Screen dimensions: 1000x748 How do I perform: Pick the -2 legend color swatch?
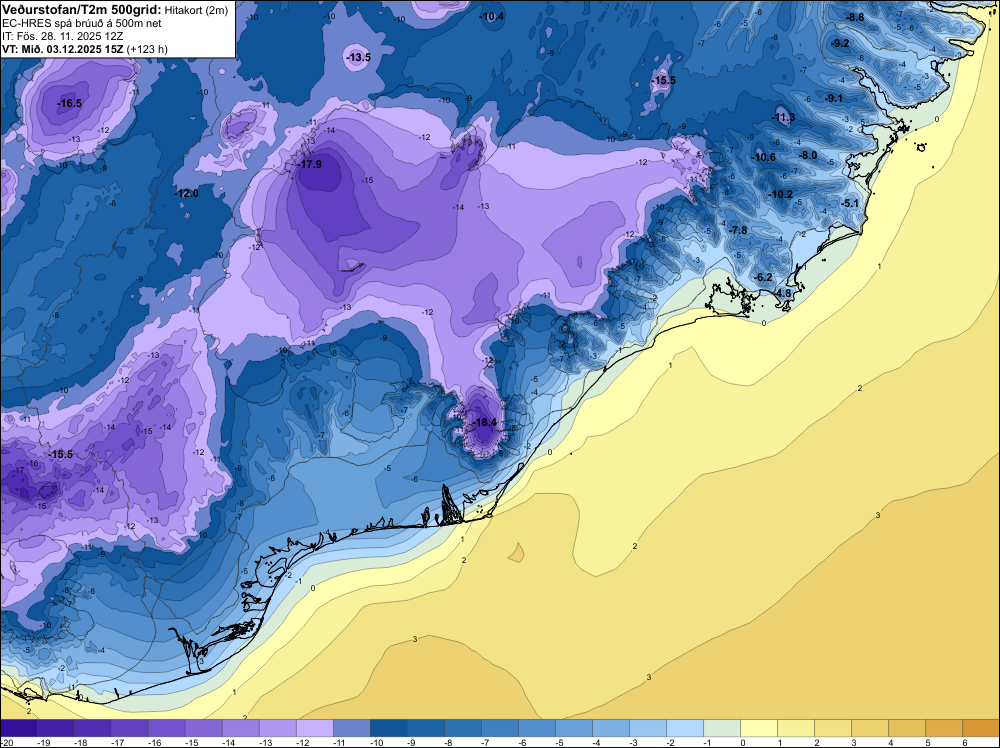pos(685,728)
